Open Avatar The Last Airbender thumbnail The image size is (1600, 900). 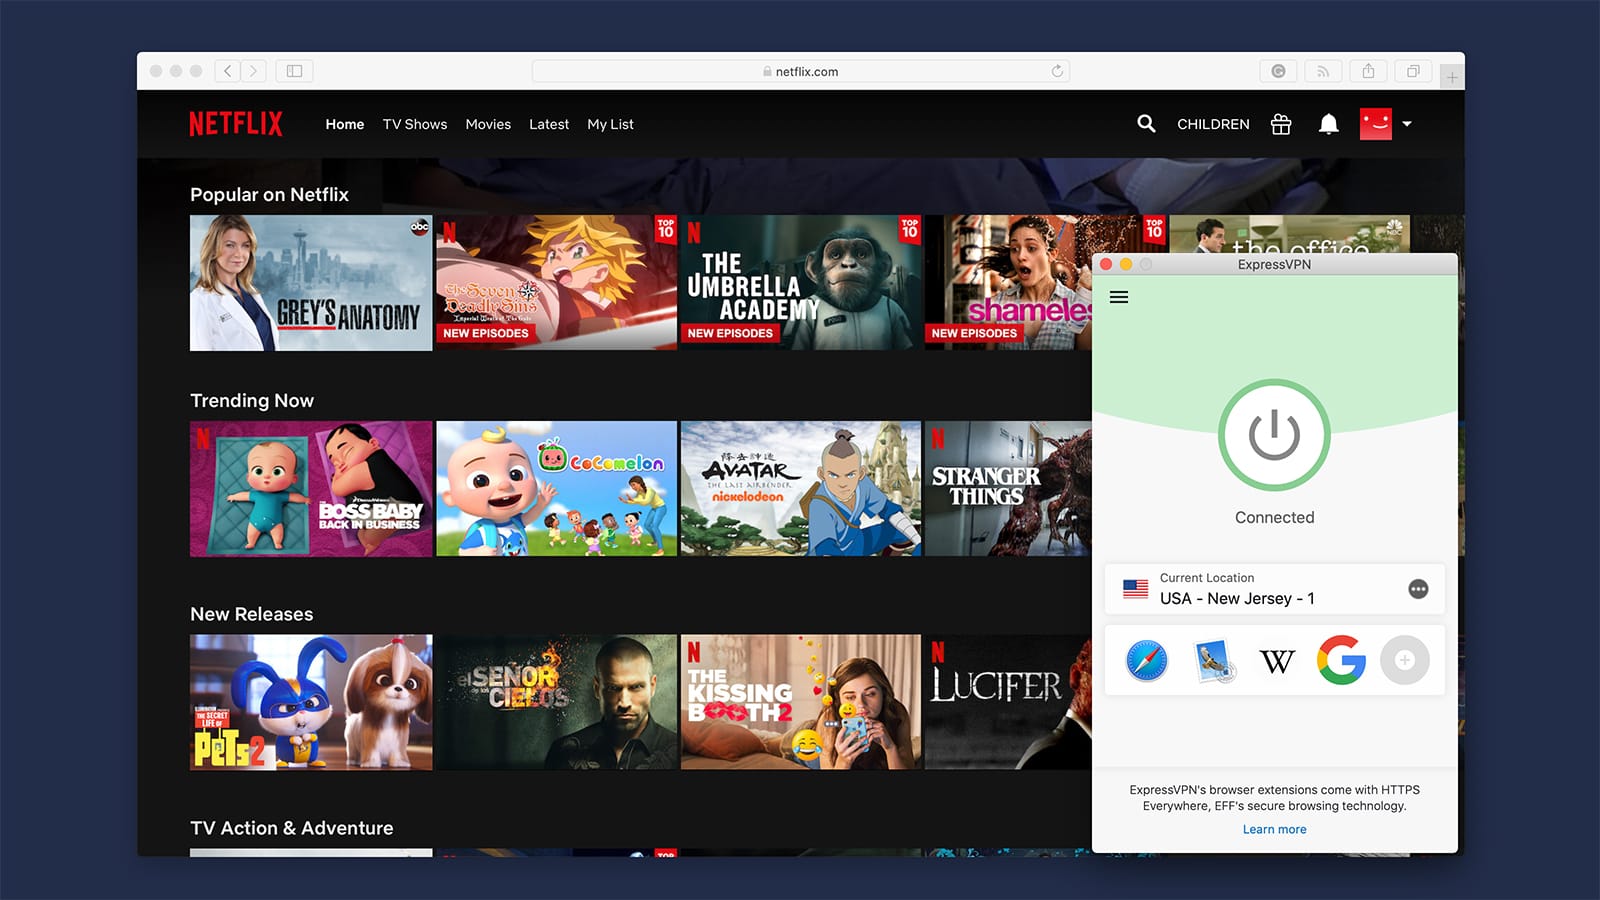(801, 489)
